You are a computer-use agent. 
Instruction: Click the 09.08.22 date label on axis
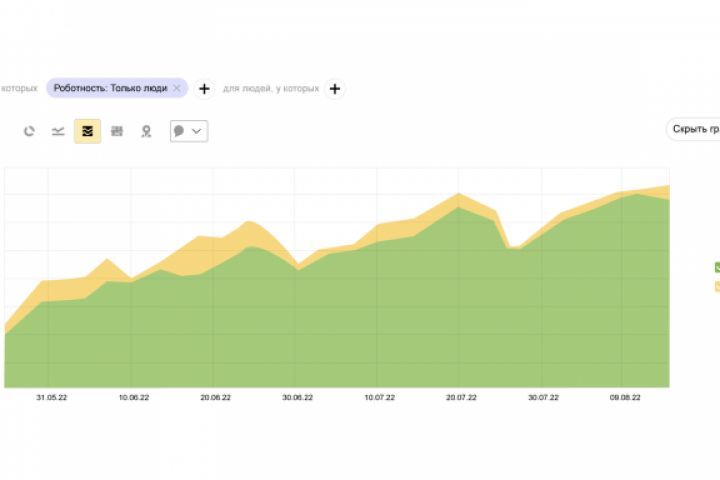[x=624, y=398]
